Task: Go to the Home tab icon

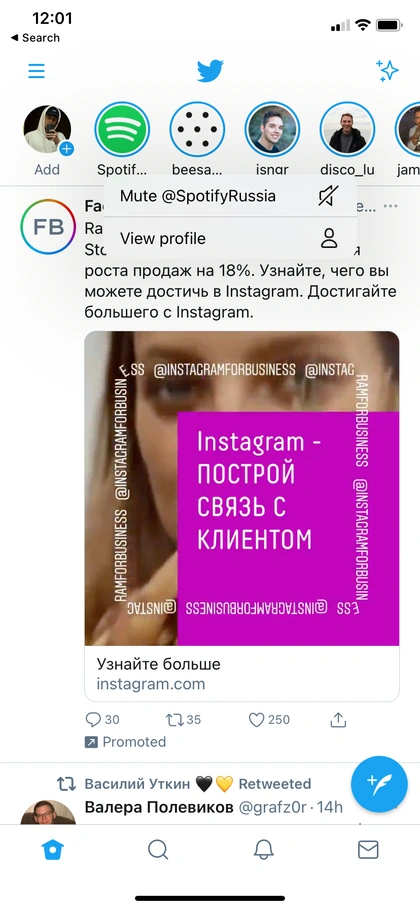Action: [53, 850]
